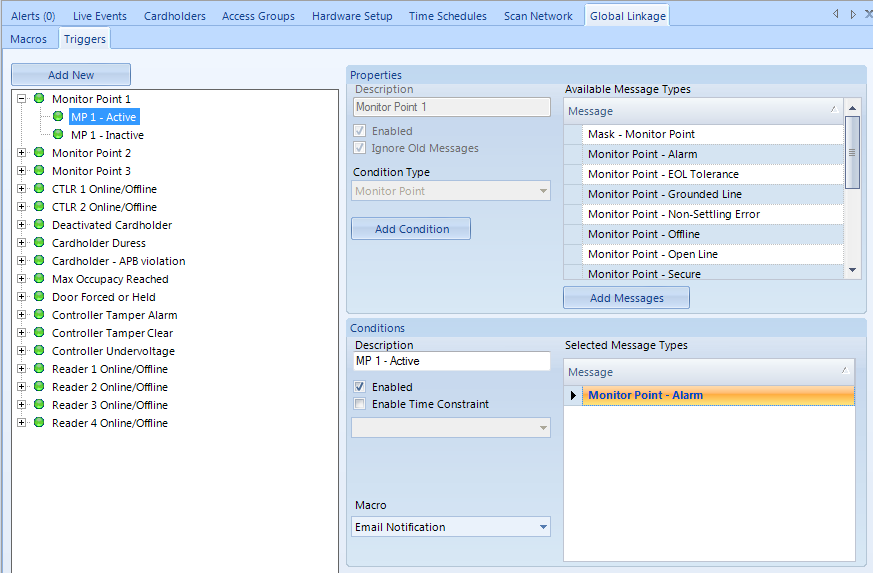The image size is (873, 573).
Task: Click green icon next to Cardholder Duress
Action: 39,243
